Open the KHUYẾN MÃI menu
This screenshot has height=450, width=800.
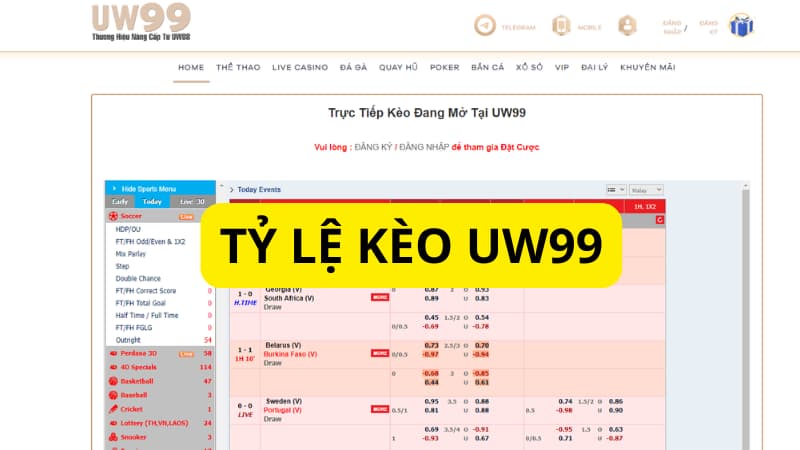pos(647,67)
